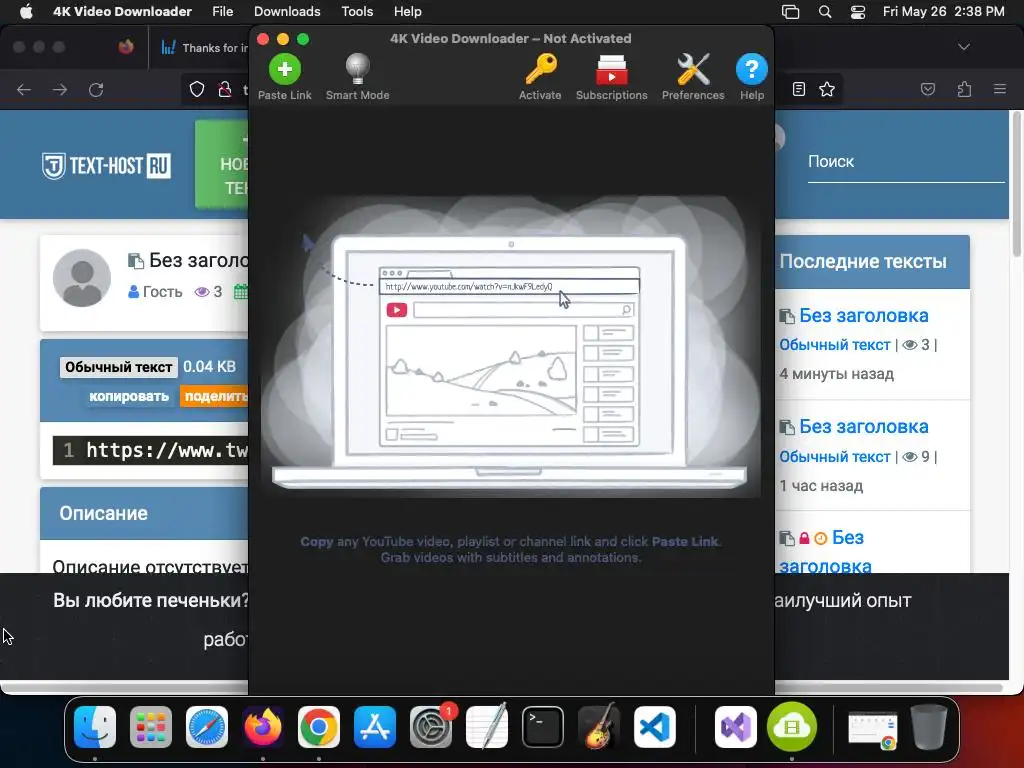Open App Store from the Dock

375,726
